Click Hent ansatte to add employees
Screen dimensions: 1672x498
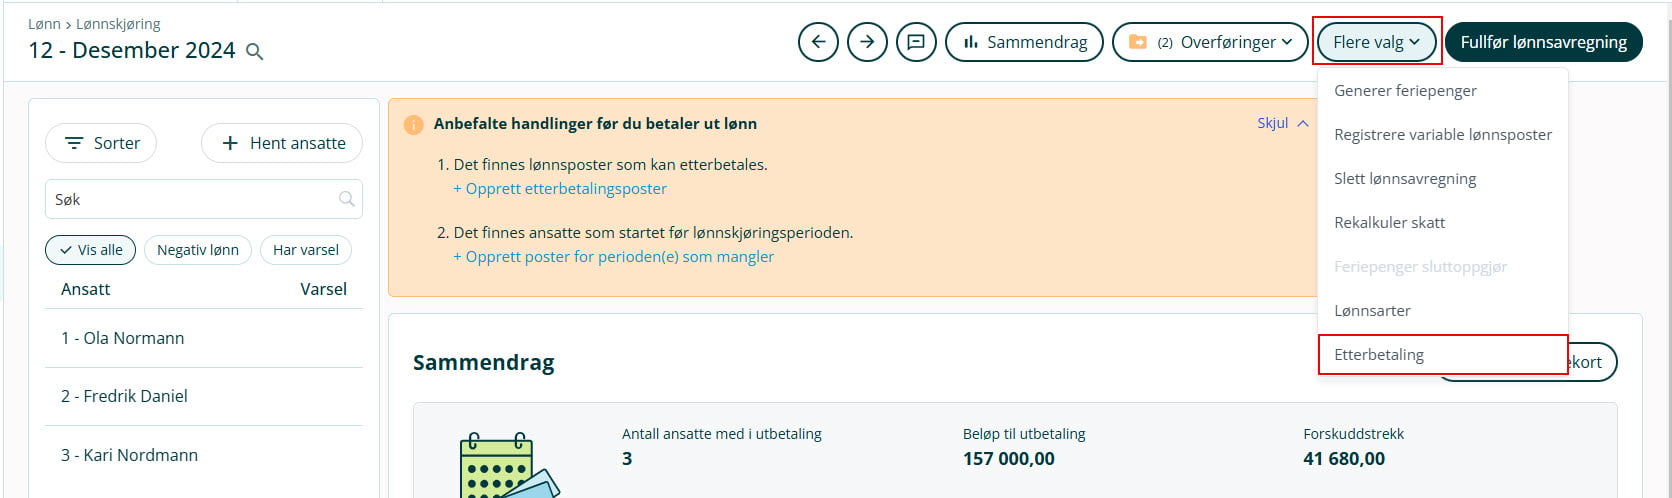[282, 143]
